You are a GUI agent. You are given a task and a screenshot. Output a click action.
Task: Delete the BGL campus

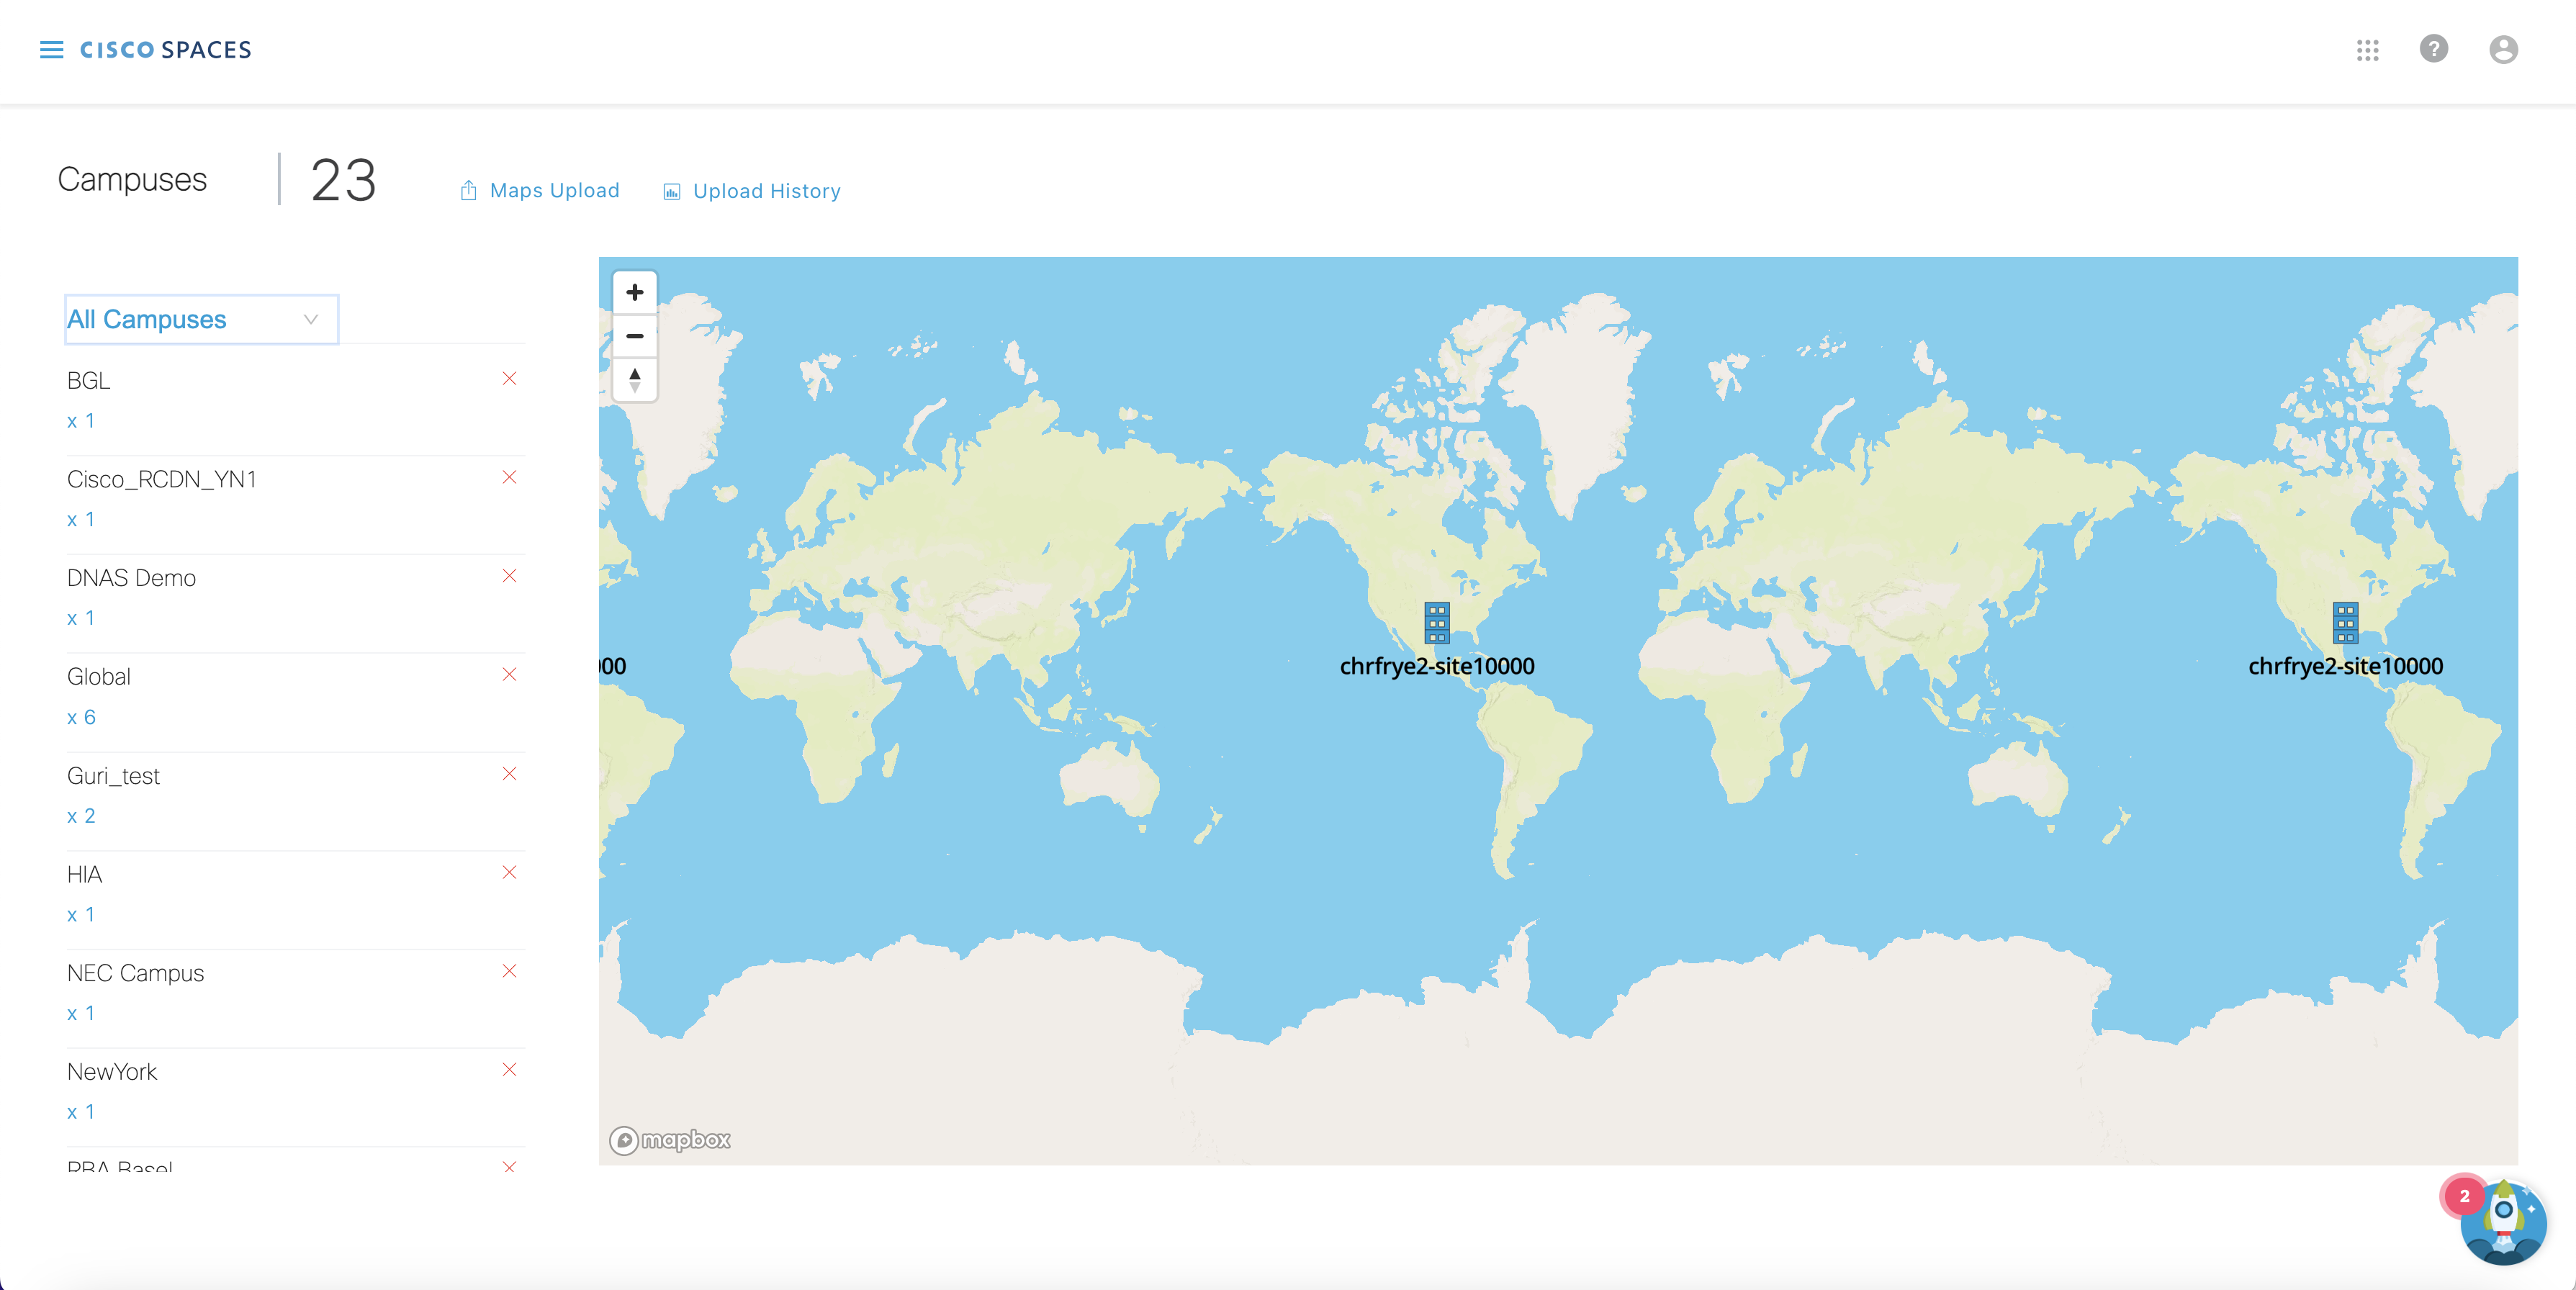coord(509,378)
